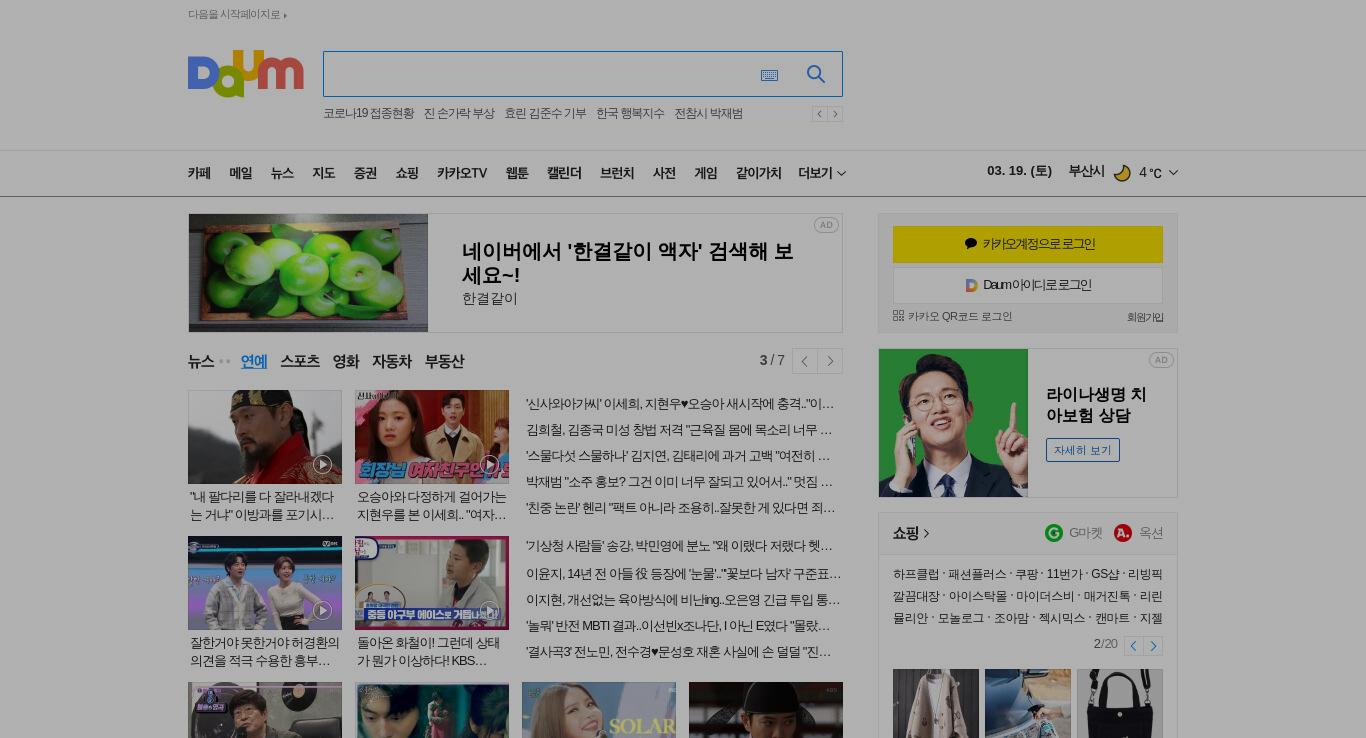
Task: Play the 오승아 video thumbnail
Action: pyautogui.click(x=432, y=437)
